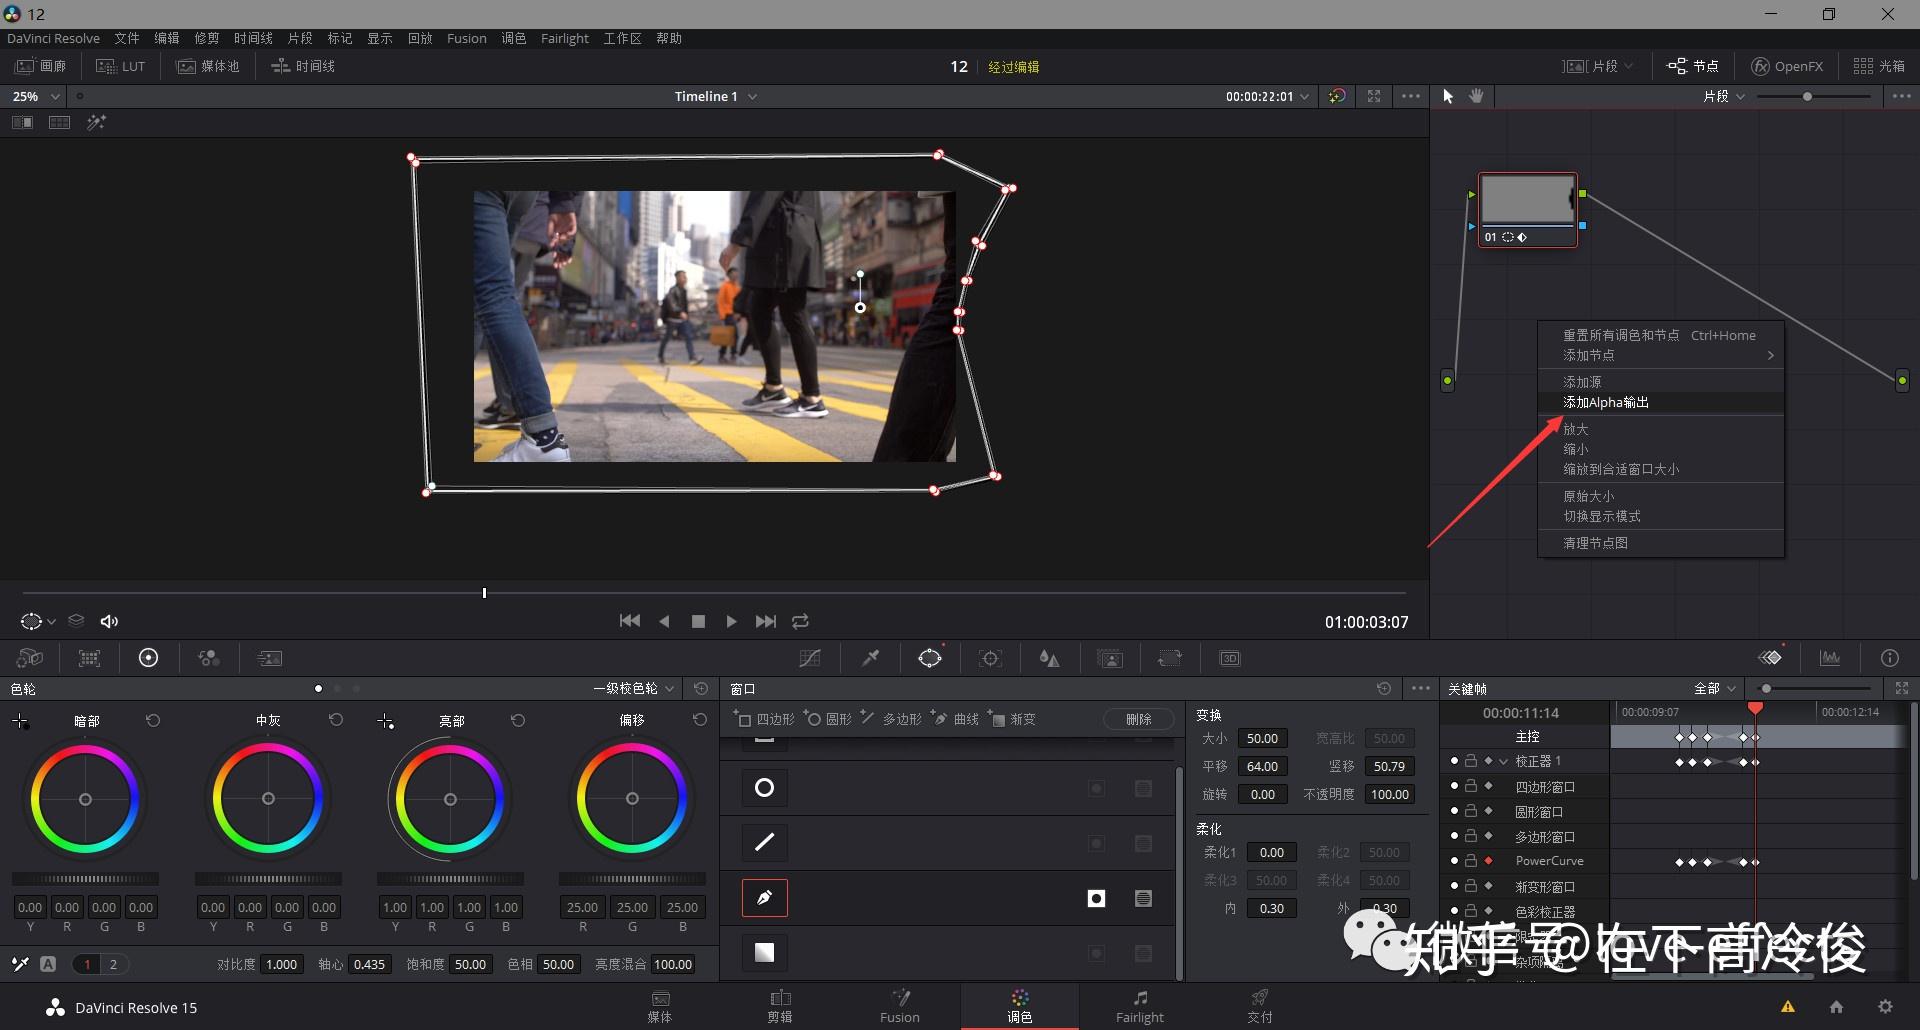This screenshot has height=1030, width=1920.
Task: Open the Curves palette icon
Action: [810, 658]
